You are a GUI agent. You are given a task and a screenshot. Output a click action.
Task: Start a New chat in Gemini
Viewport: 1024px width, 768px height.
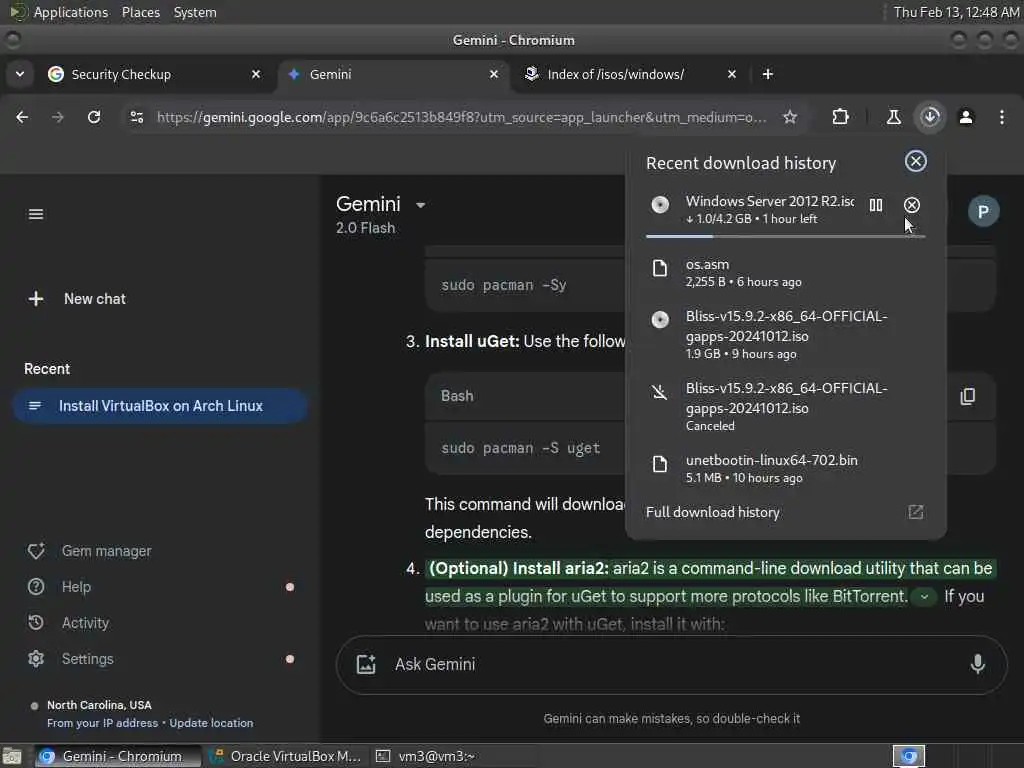77,299
